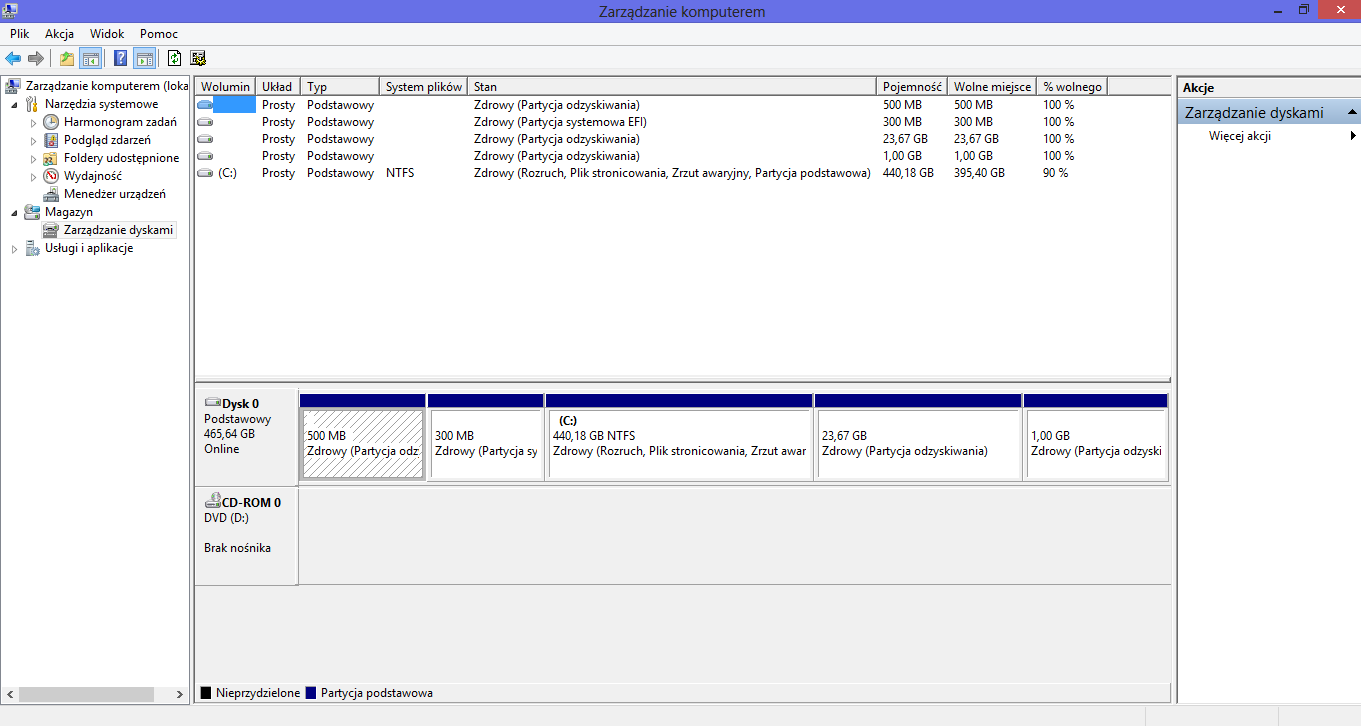Expand the Harmonogram zadań tree node
Viewport: 1361px width, 726px height.
point(33,122)
